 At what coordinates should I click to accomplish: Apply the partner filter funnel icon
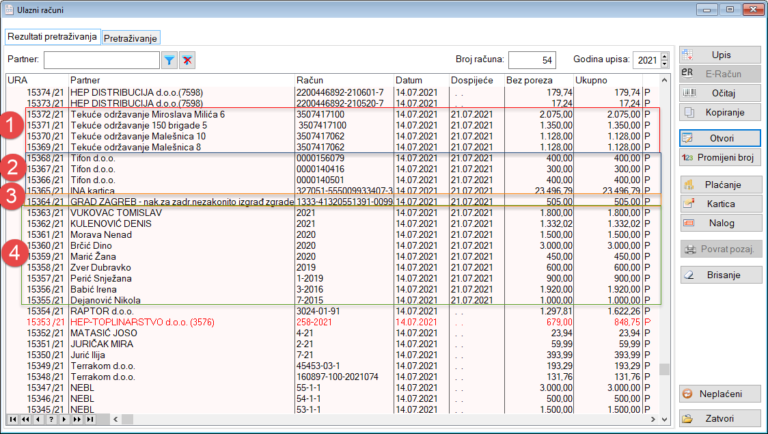click(170, 60)
